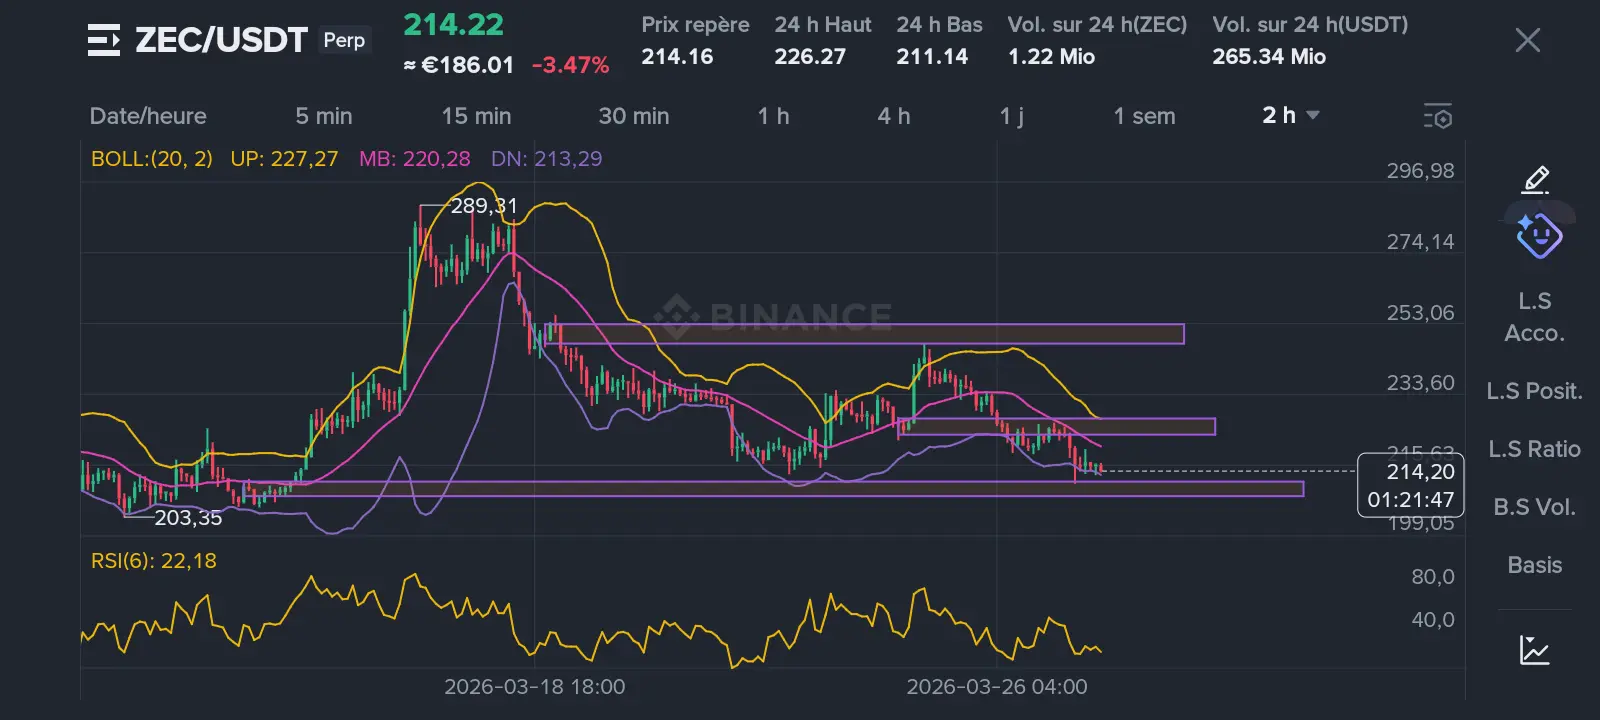1600x720 pixels.
Task: Expand the 2 h interval dropdown
Action: 1290,116
